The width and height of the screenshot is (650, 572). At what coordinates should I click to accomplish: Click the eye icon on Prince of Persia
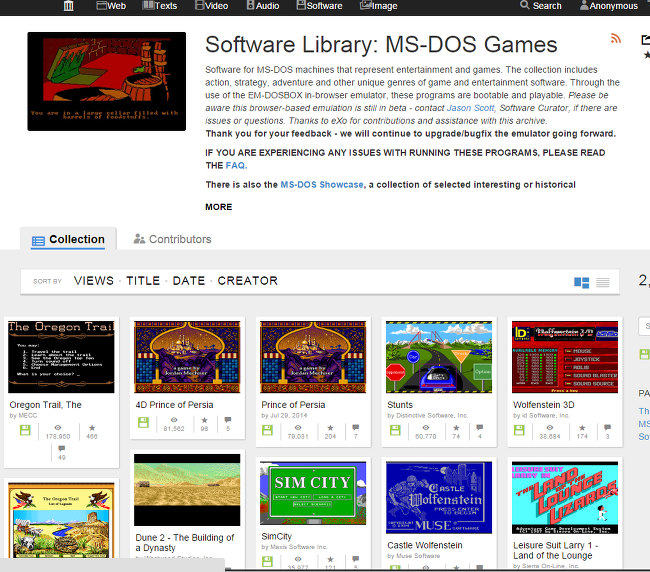click(298, 427)
